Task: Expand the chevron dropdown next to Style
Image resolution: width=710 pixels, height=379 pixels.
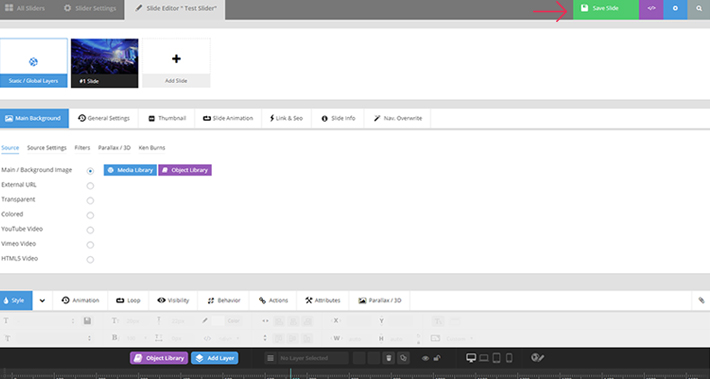Action: click(x=42, y=300)
